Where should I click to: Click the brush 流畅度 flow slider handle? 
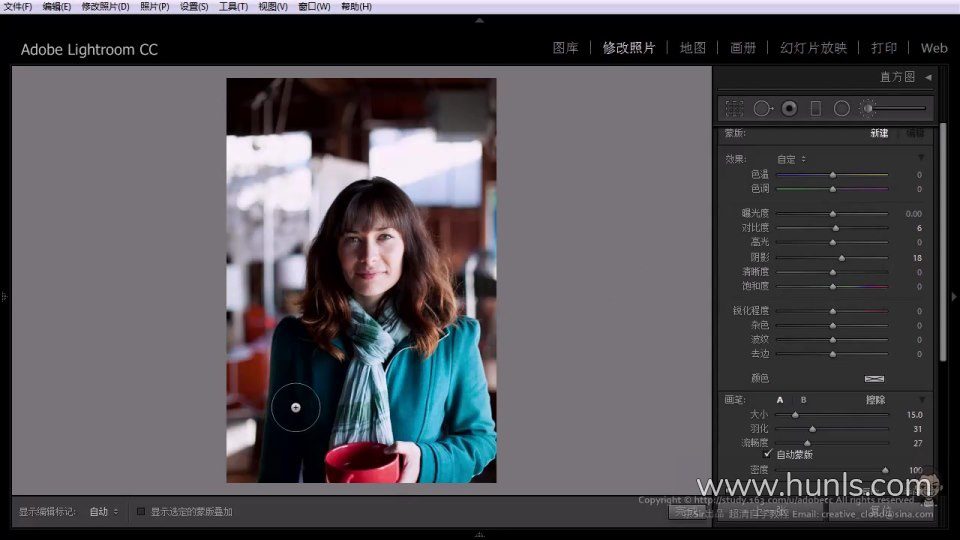click(807, 443)
